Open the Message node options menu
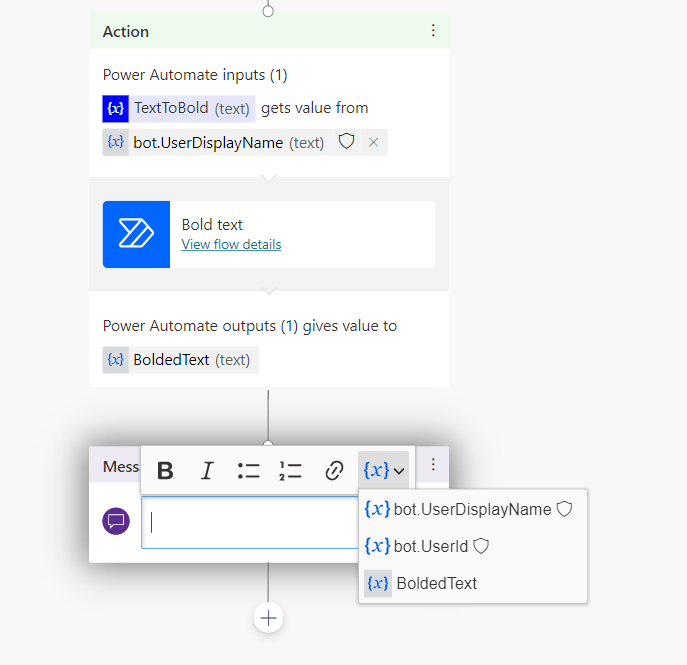This screenshot has width=687, height=665. (x=433, y=465)
